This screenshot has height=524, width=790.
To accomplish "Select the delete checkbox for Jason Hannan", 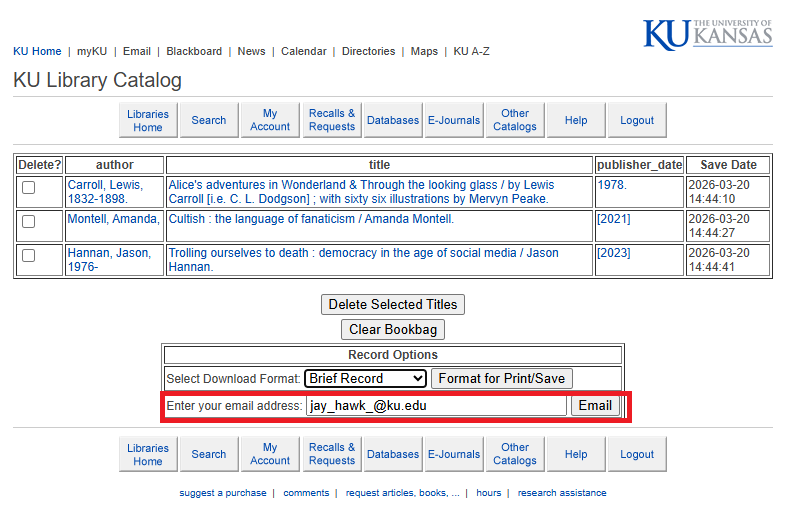I will pyautogui.click(x=29, y=255).
